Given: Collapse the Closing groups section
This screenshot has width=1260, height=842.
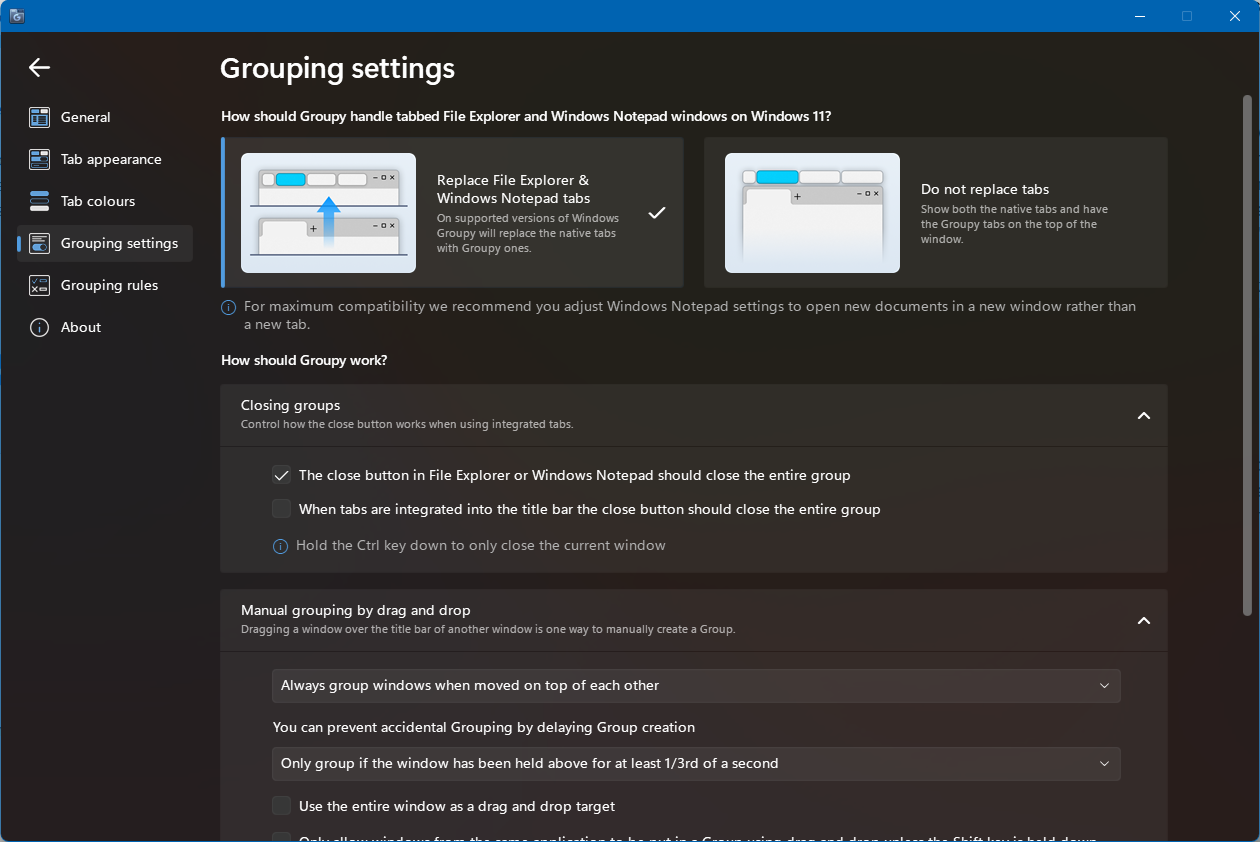Looking at the screenshot, I should (x=1144, y=415).
